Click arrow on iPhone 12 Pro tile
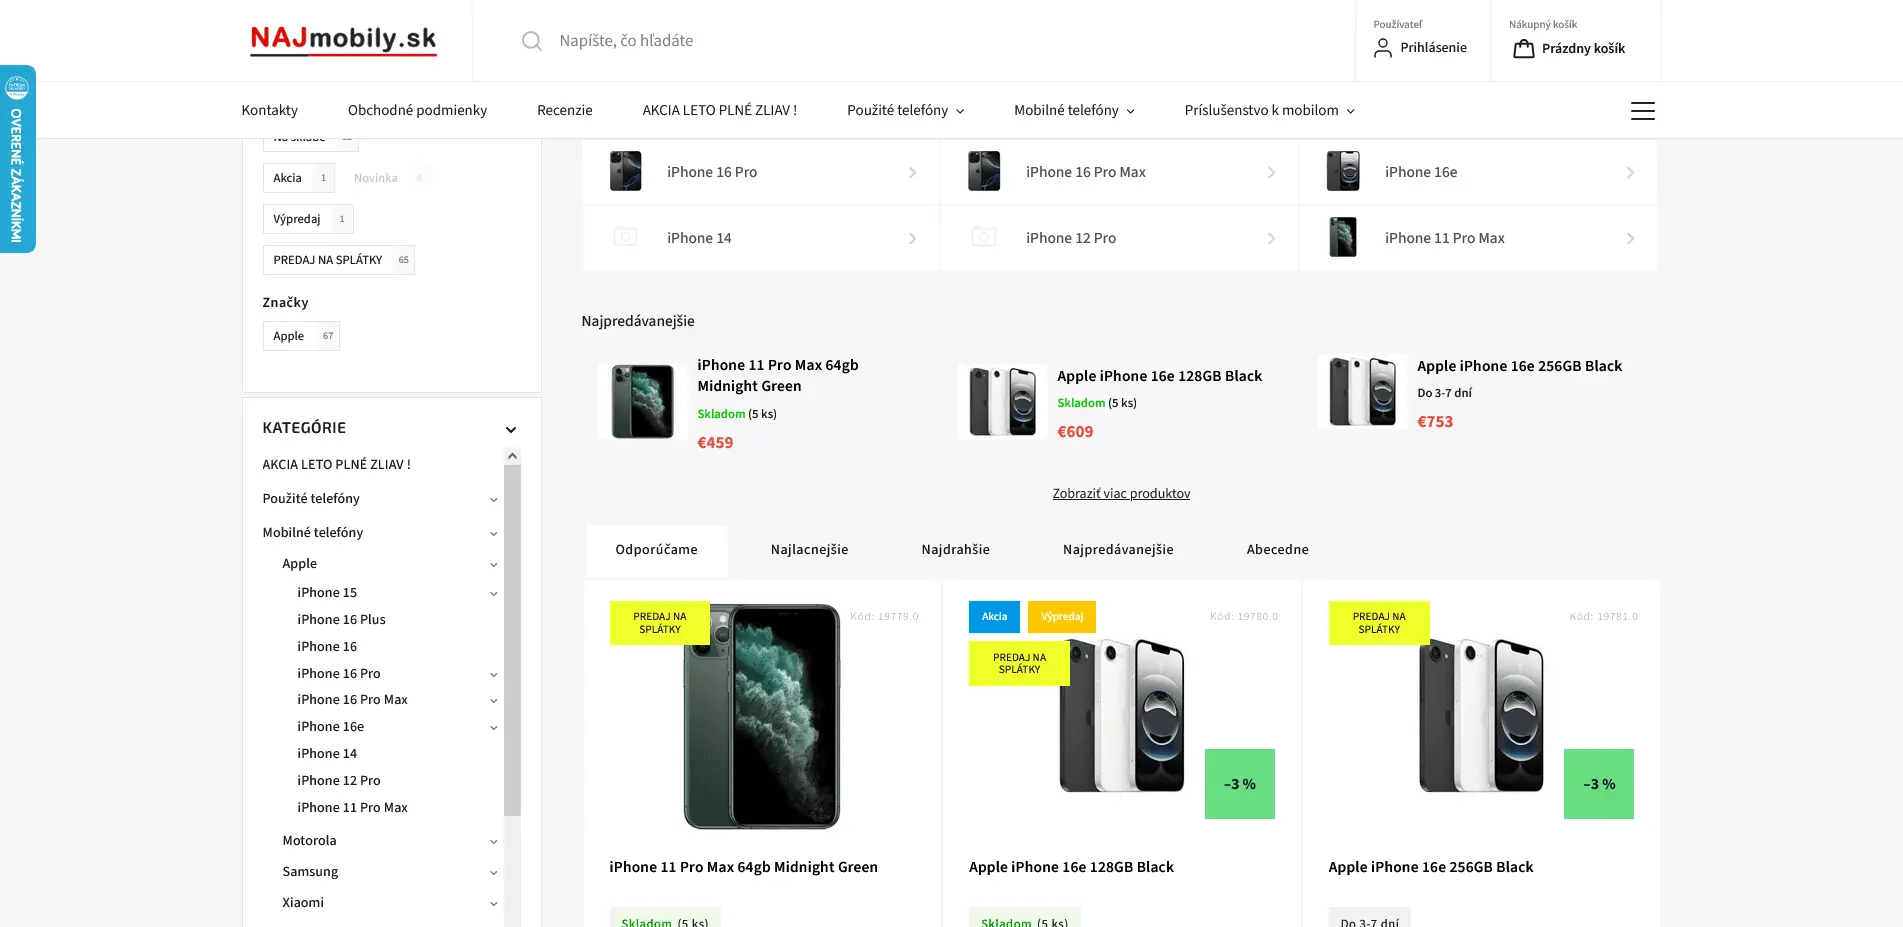The width and height of the screenshot is (1903, 927). 1271,239
